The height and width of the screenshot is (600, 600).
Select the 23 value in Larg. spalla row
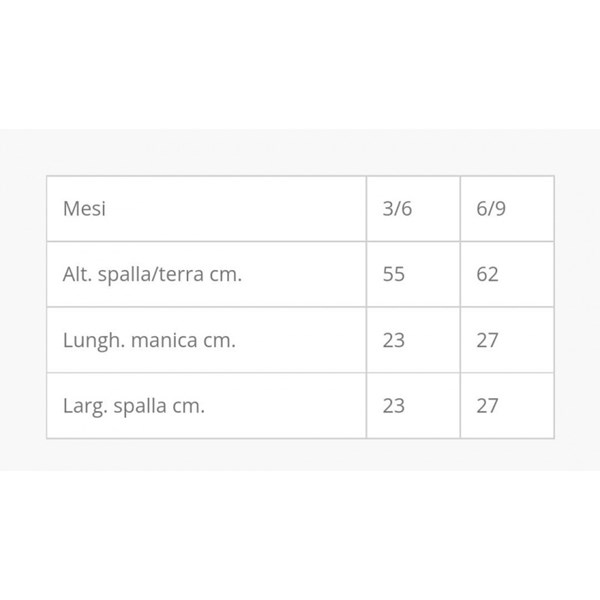(x=394, y=406)
